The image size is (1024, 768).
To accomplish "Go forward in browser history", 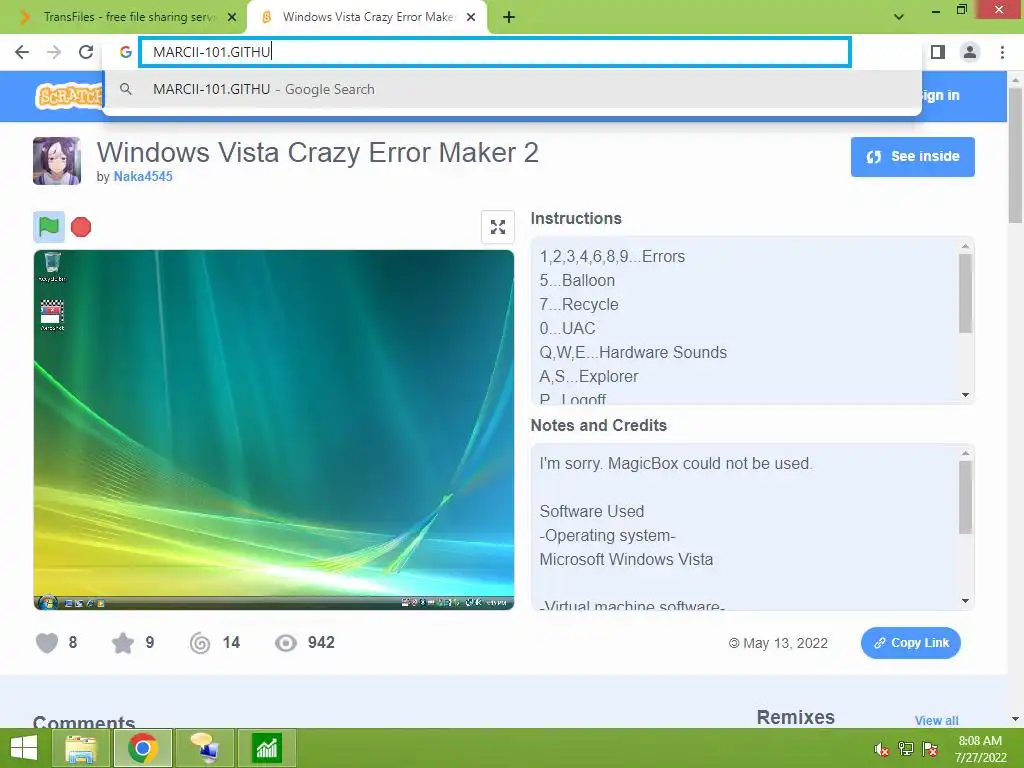I will (54, 52).
